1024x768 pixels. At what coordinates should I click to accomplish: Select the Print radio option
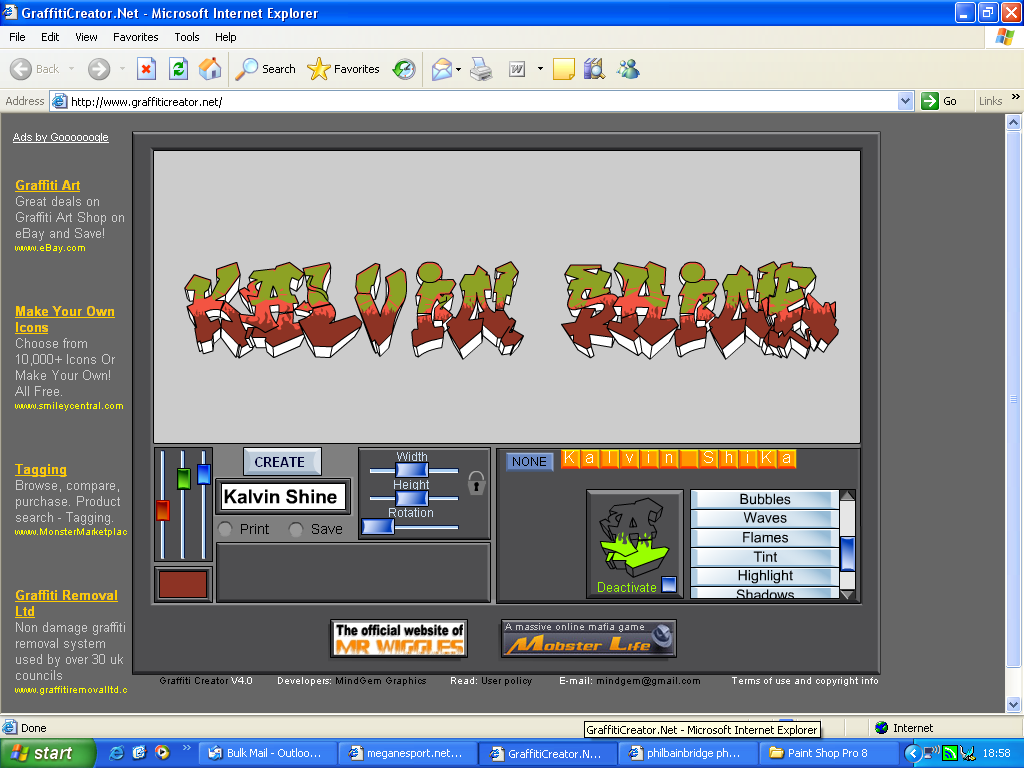(x=225, y=529)
